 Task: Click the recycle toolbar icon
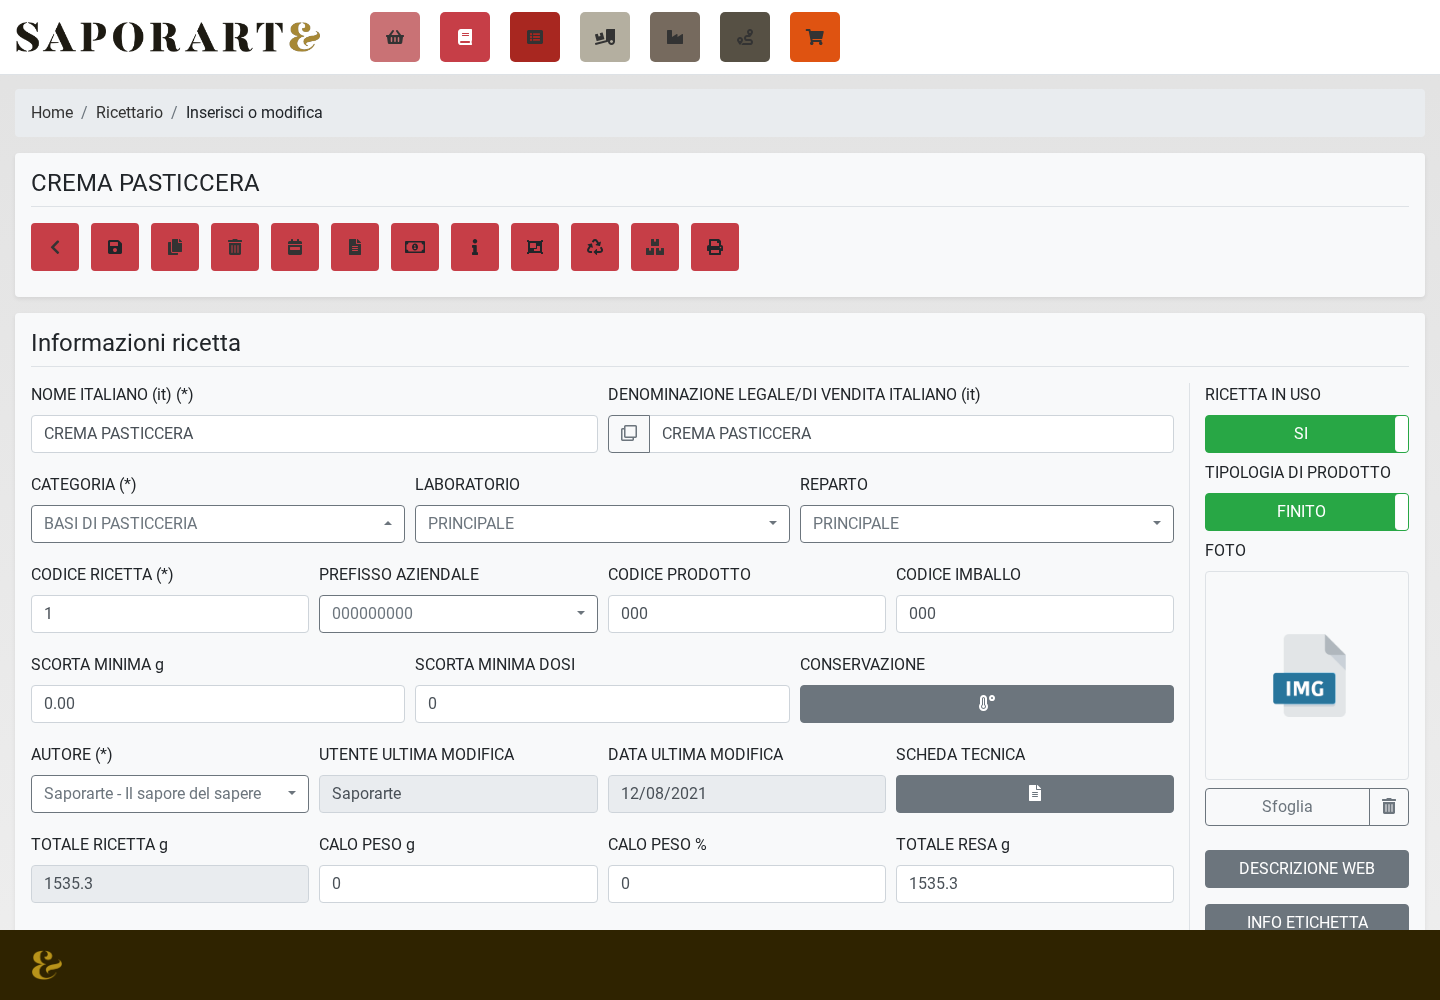[x=595, y=247]
